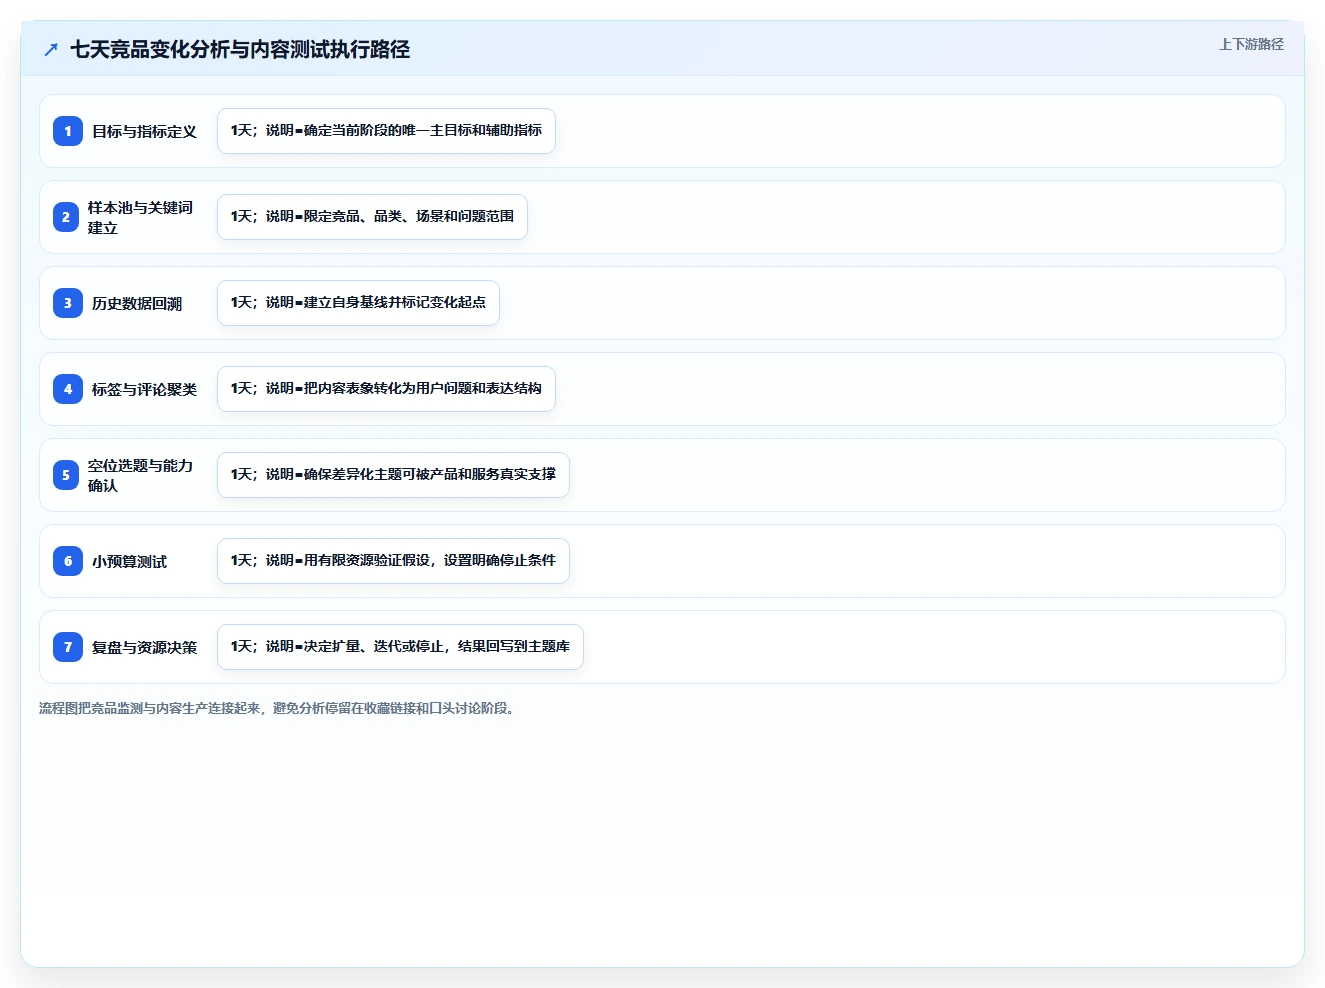Select the 空位选题与能力确认 step label

click(140, 475)
